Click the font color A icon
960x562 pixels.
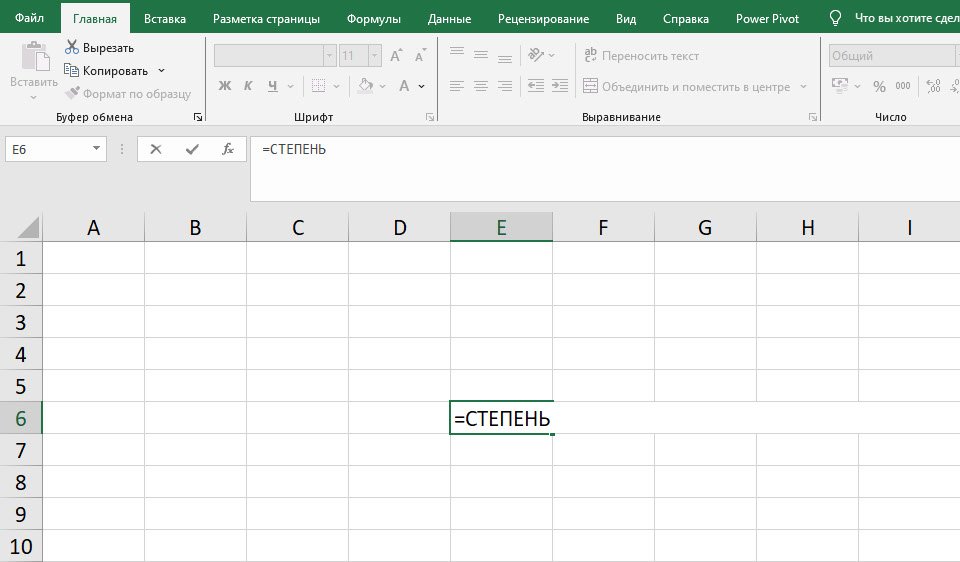pyautogui.click(x=403, y=86)
